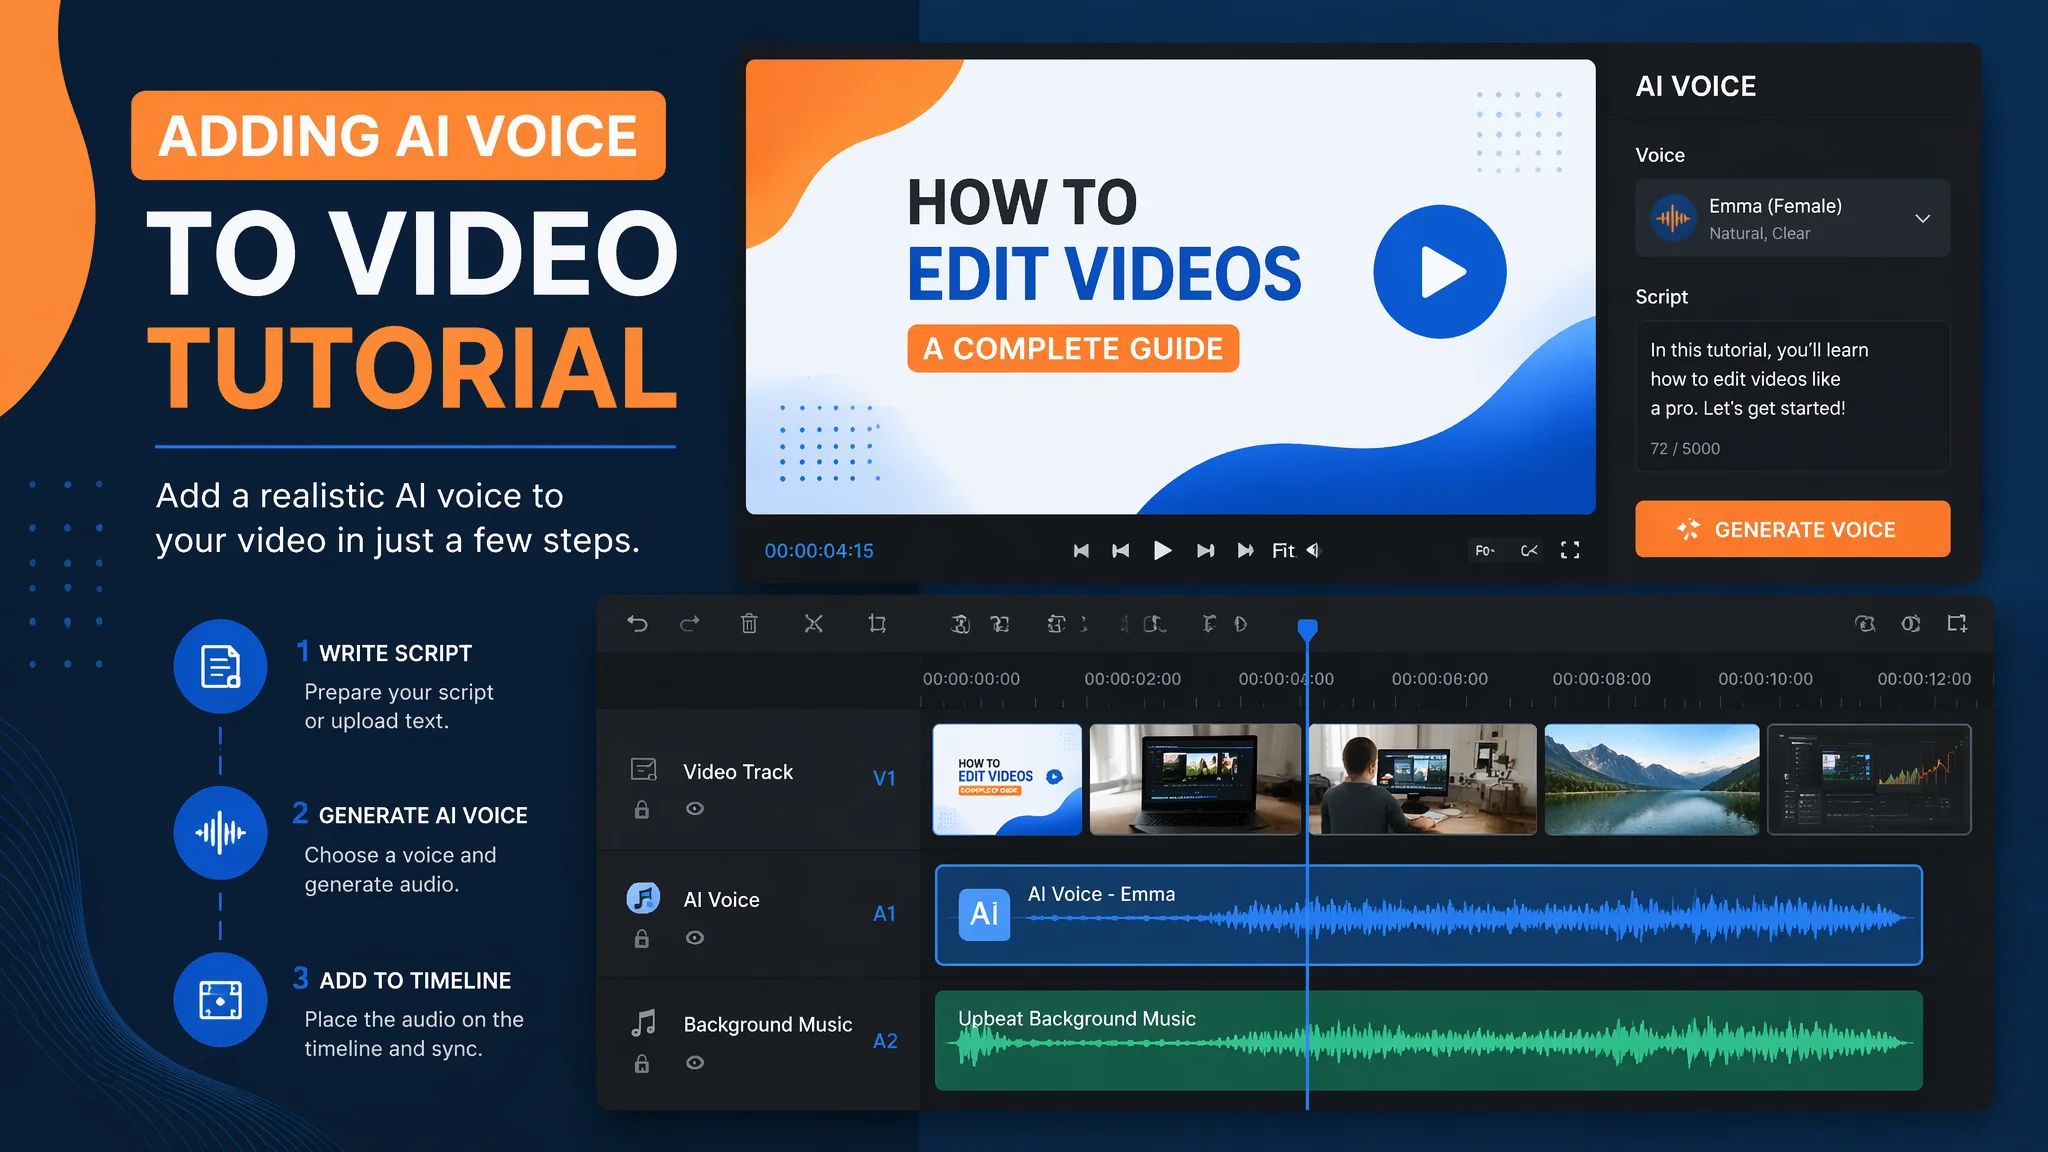This screenshot has height=1152, width=2048.
Task: Click the A1 track label
Action: click(x=884, y=913)
